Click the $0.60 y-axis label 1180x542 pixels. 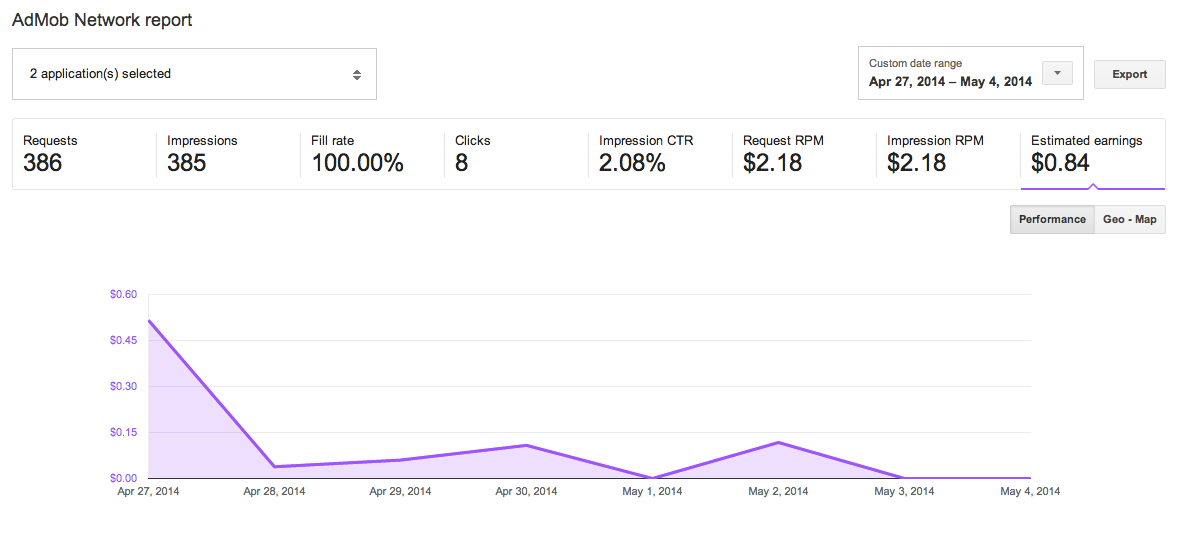coord(124,294)
